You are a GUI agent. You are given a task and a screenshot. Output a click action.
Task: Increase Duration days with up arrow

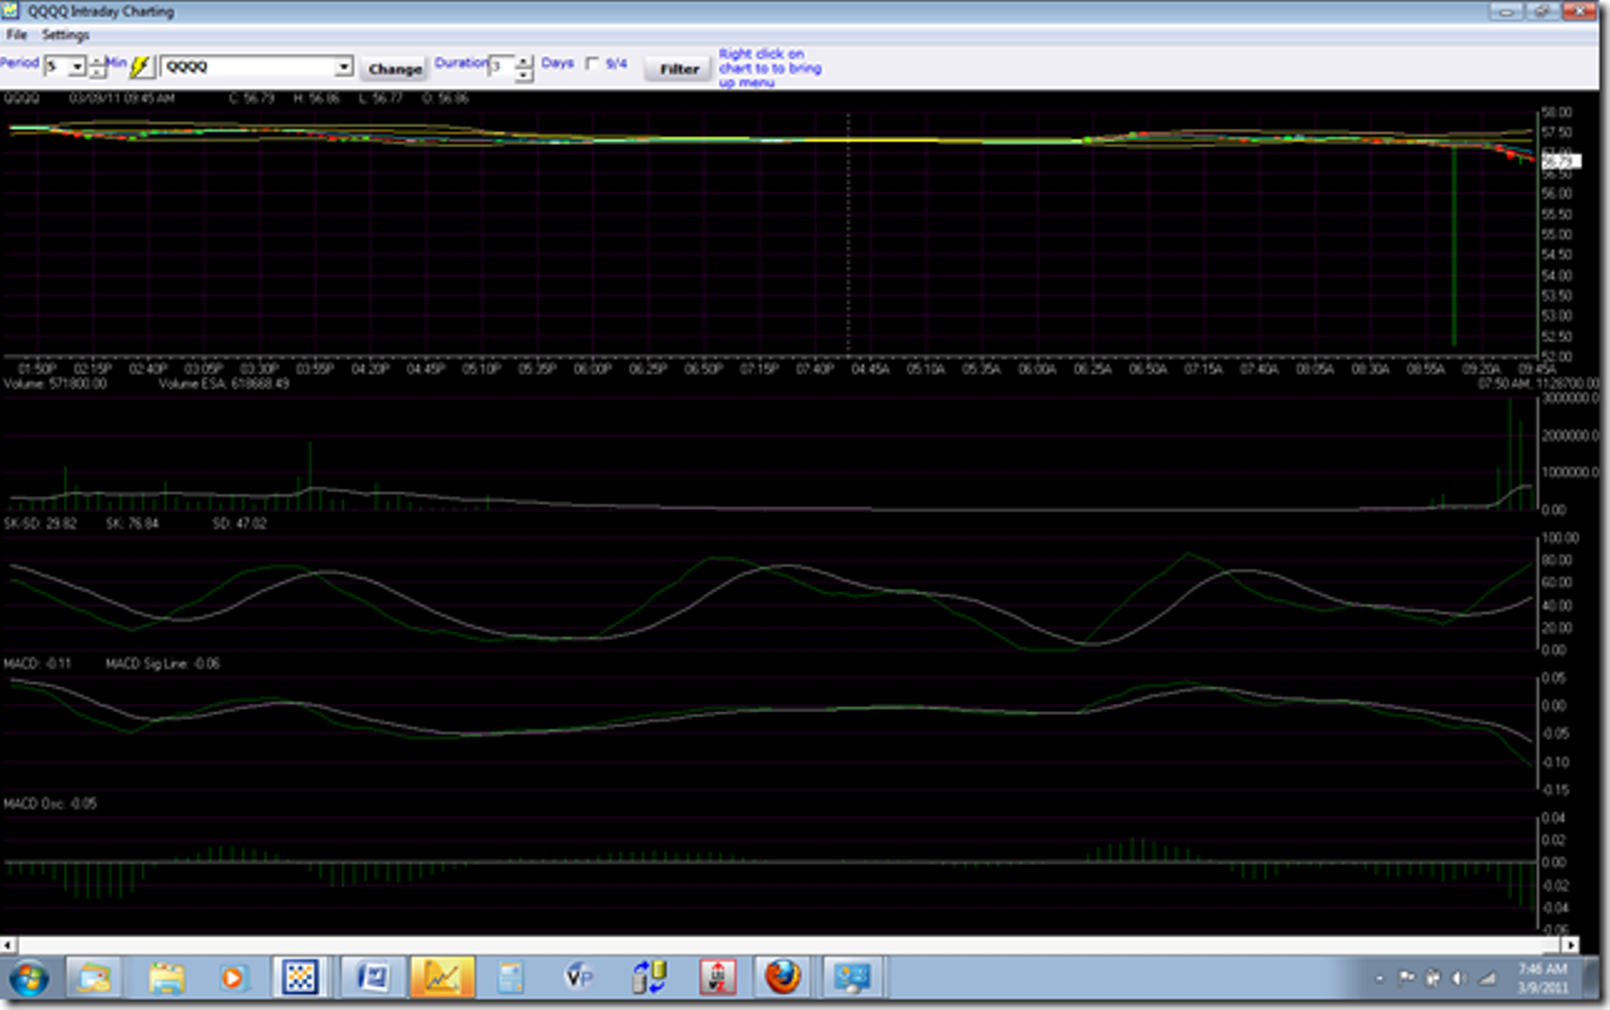coord(523,62)
